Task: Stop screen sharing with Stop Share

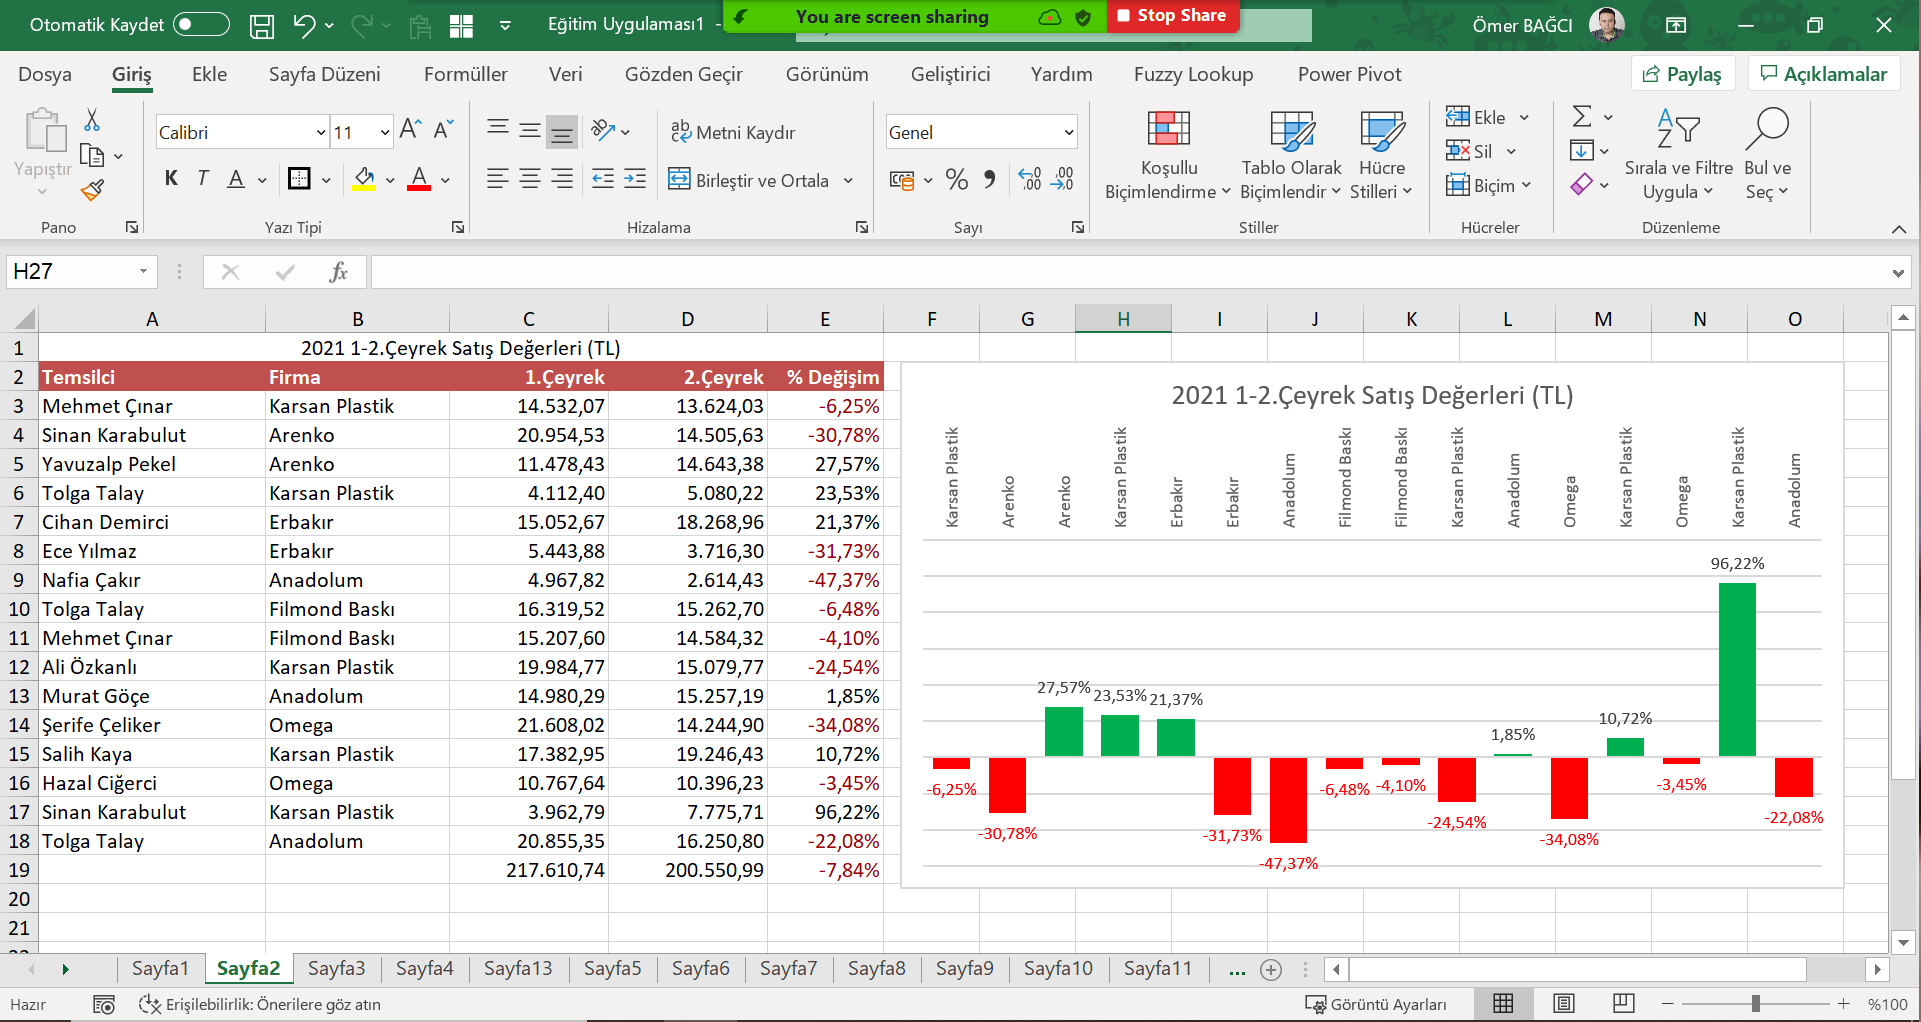Action: tap(1172, 16)
